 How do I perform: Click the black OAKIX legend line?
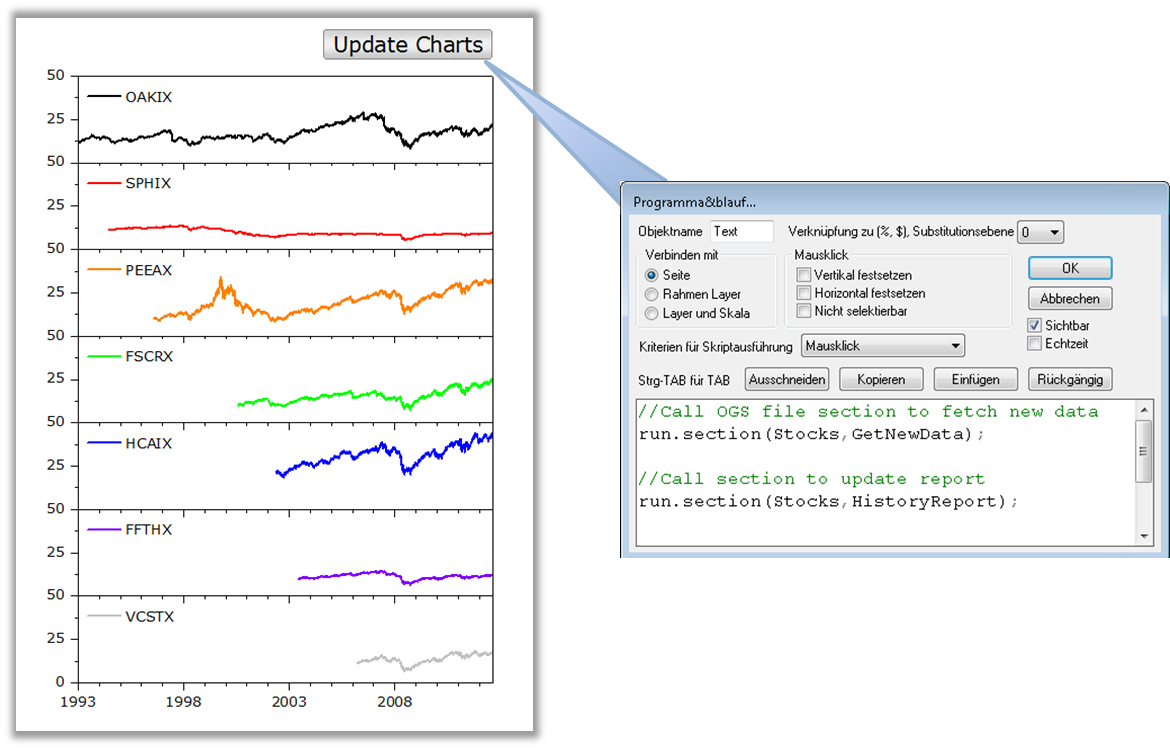click(104, 96)
